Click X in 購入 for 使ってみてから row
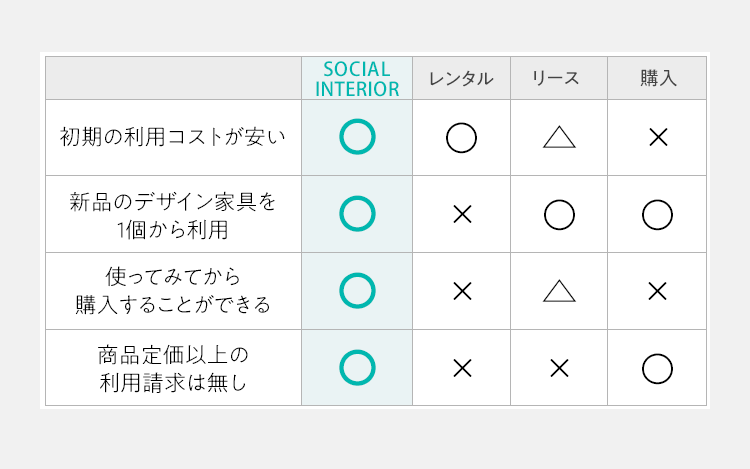The width and height of the screenshot is (750, 469). (658, 291)
